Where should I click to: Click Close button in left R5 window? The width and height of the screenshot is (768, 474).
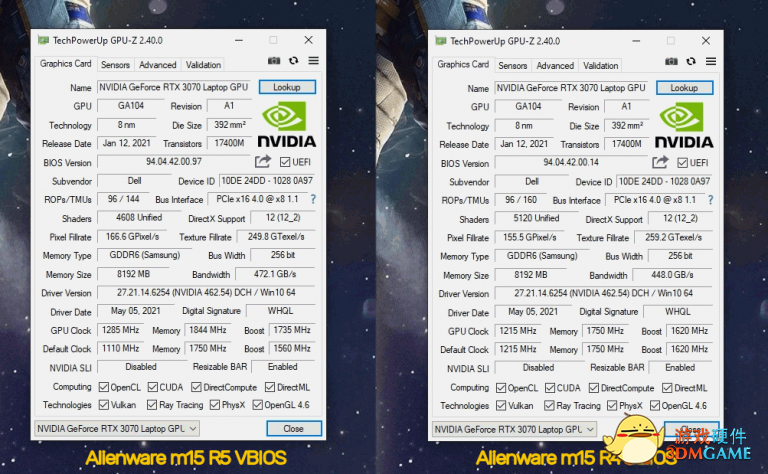pos(294,428)
